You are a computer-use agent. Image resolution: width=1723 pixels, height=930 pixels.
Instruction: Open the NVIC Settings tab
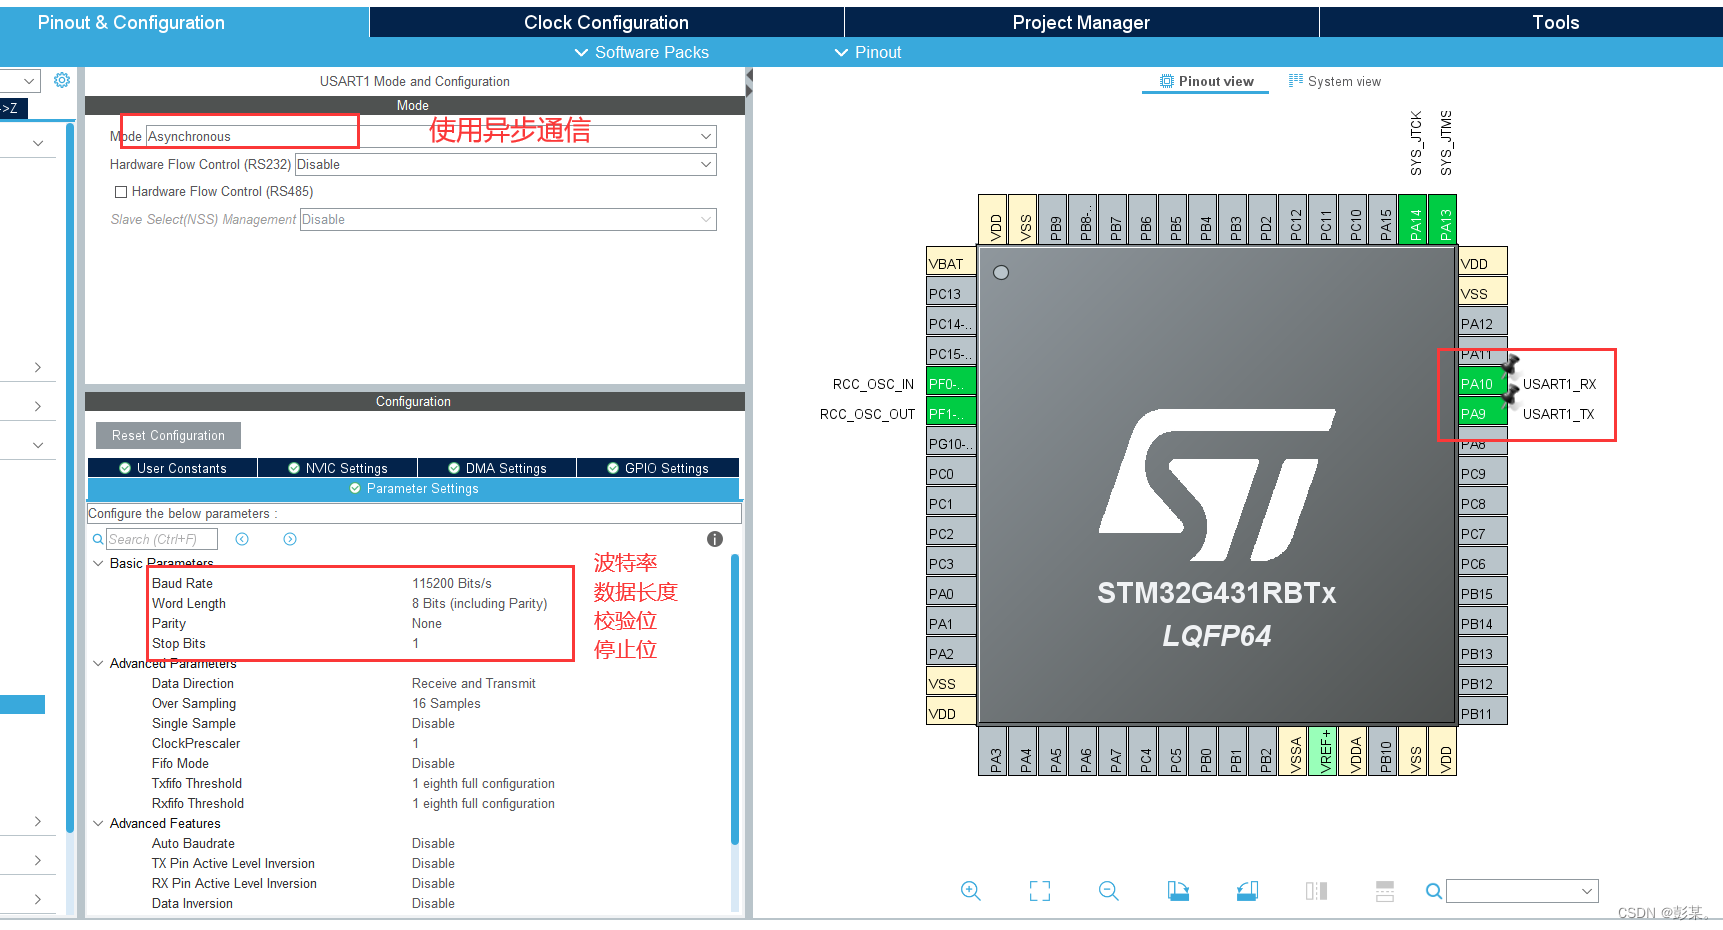pos(338,468)
